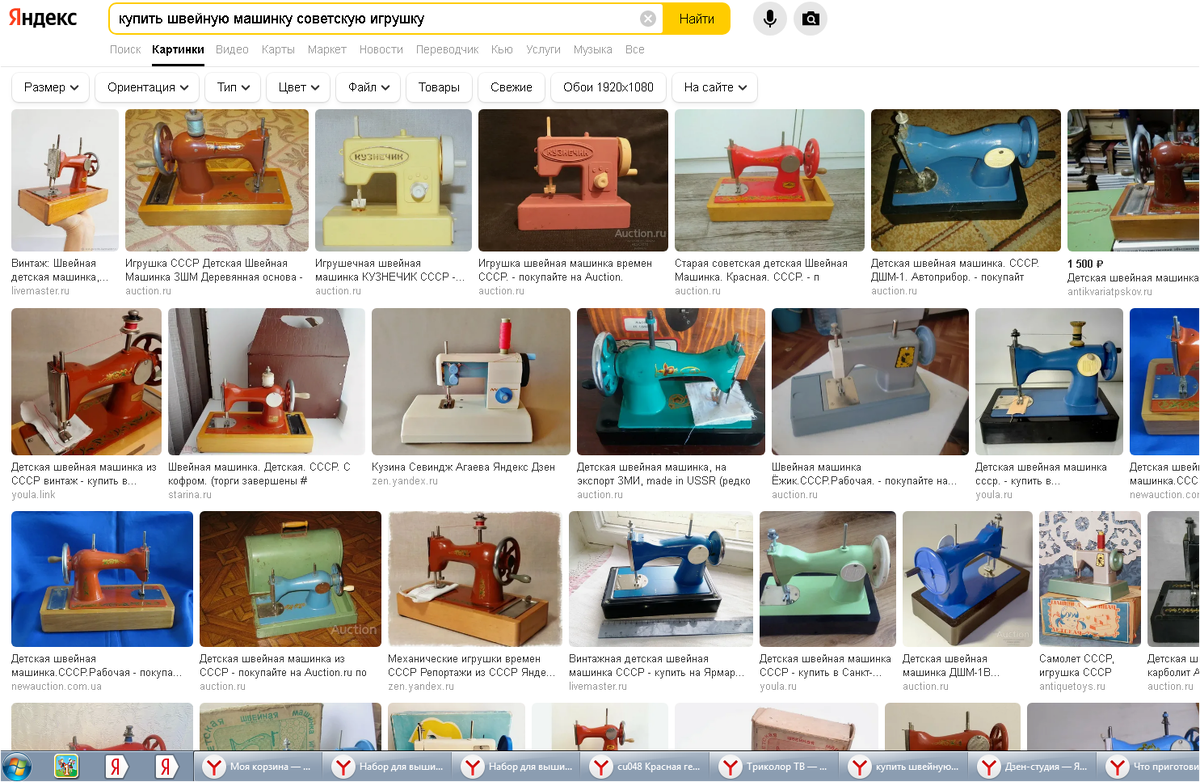The width and height of the screenshot is (1200, 782).
Task: Expand the Размер dropdown
Action: click(50, 87)
